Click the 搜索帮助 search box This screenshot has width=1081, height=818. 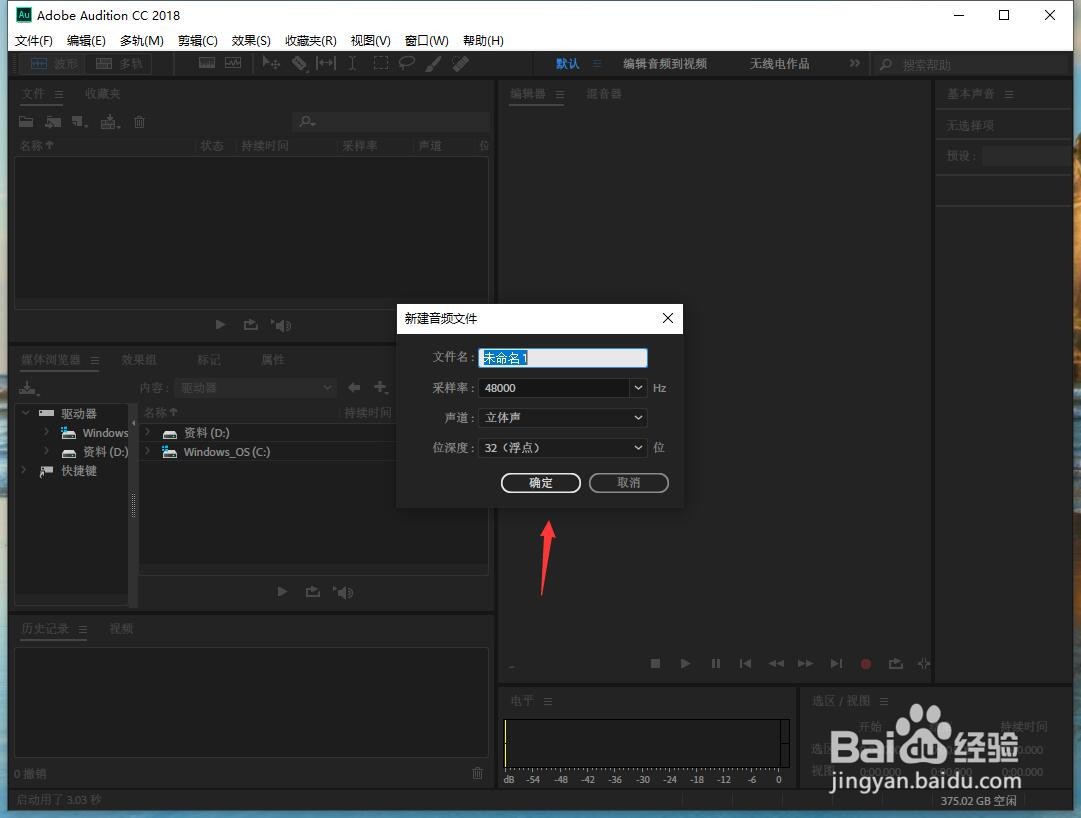[x=973, y=65]
